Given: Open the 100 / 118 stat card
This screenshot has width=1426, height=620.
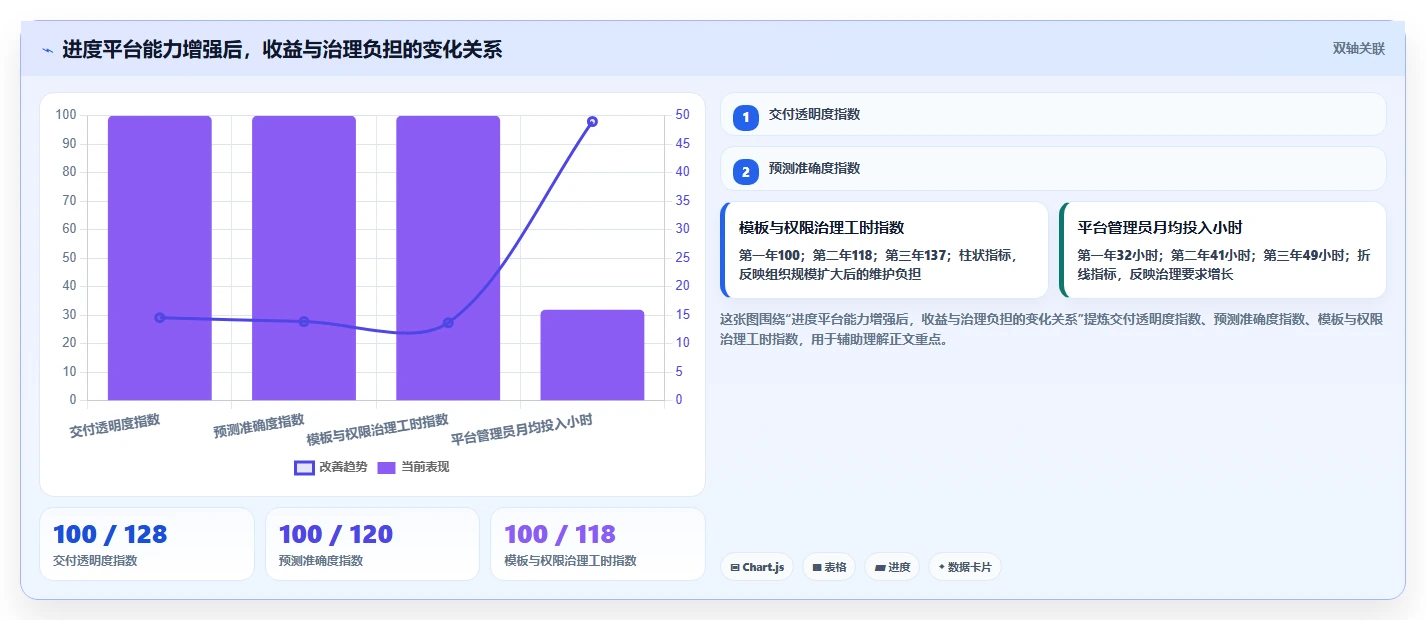Looking at the screenshot, I should 598,544.
